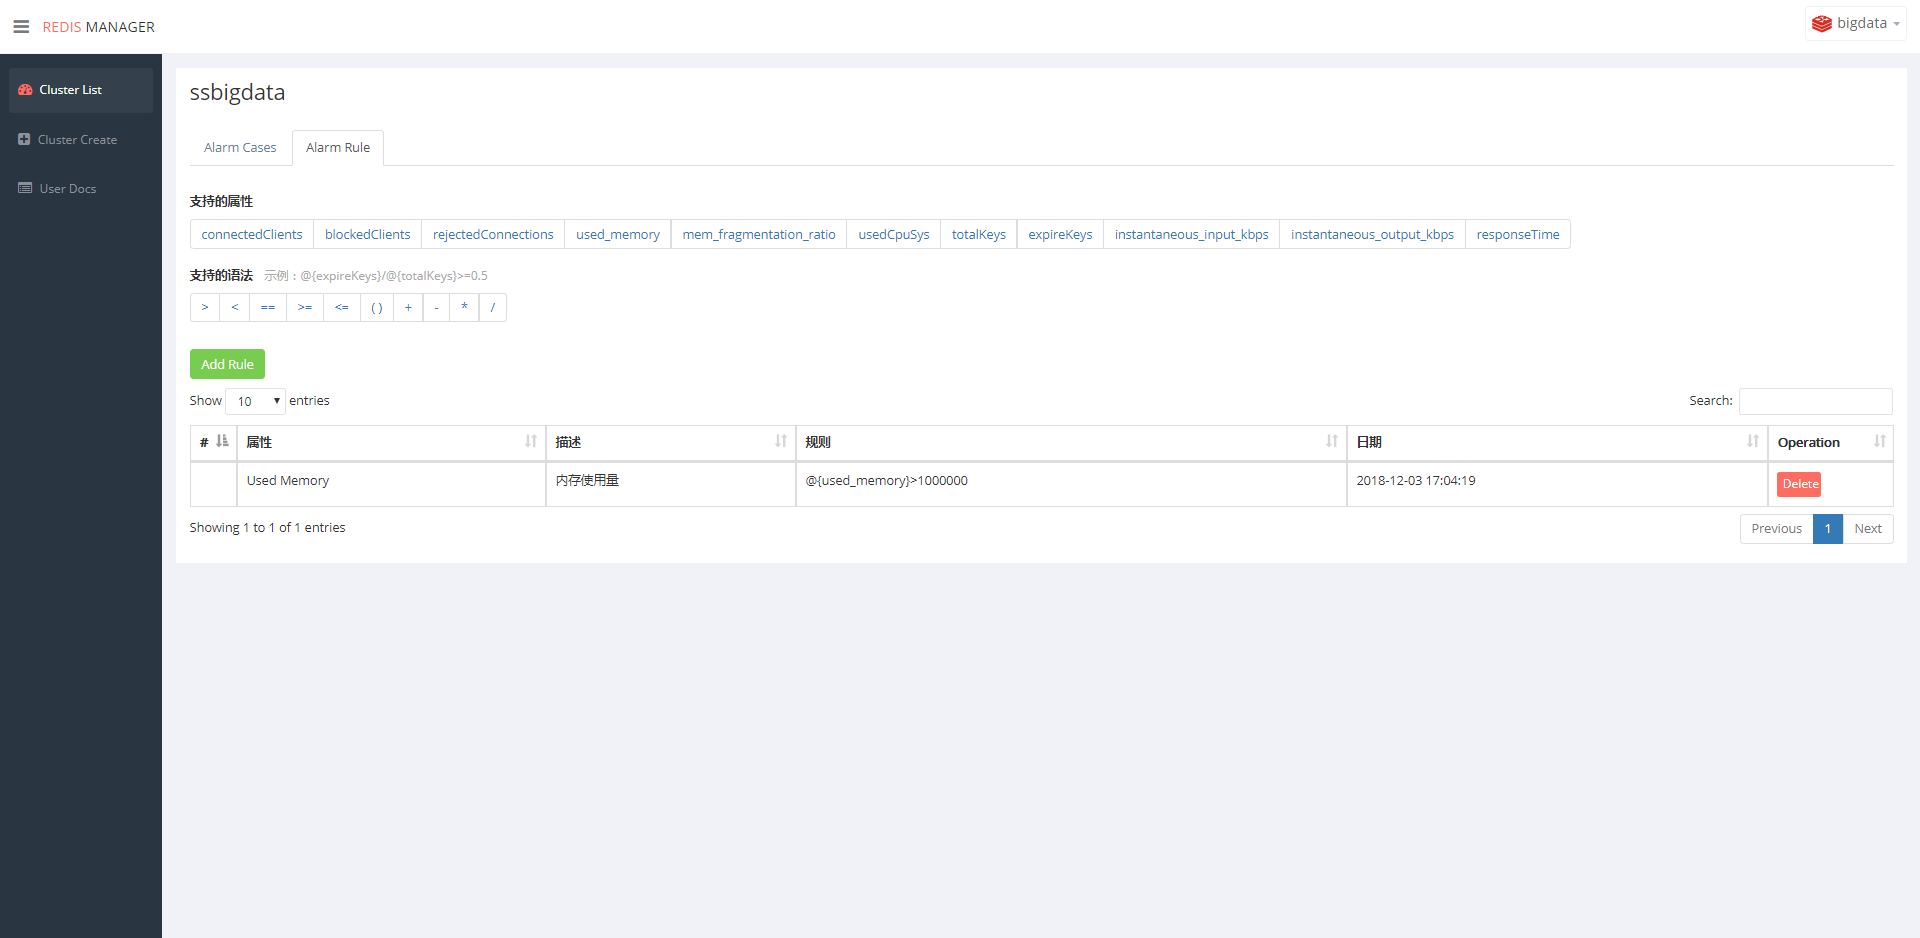Sort by the 描述 column header

[x=671, y=442]
